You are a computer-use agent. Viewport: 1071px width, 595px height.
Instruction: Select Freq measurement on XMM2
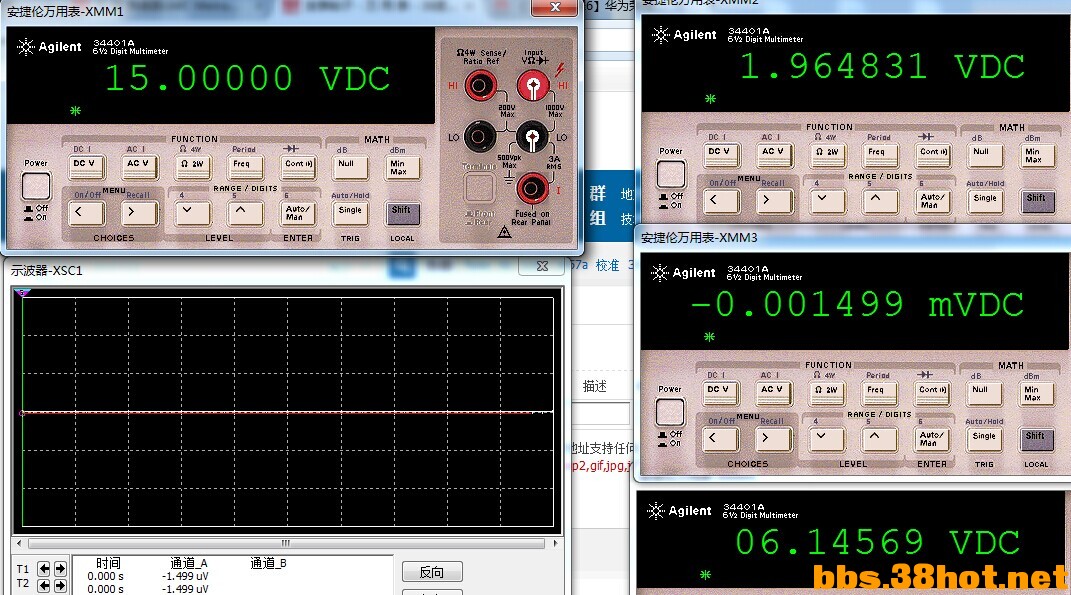coord(880,154)
